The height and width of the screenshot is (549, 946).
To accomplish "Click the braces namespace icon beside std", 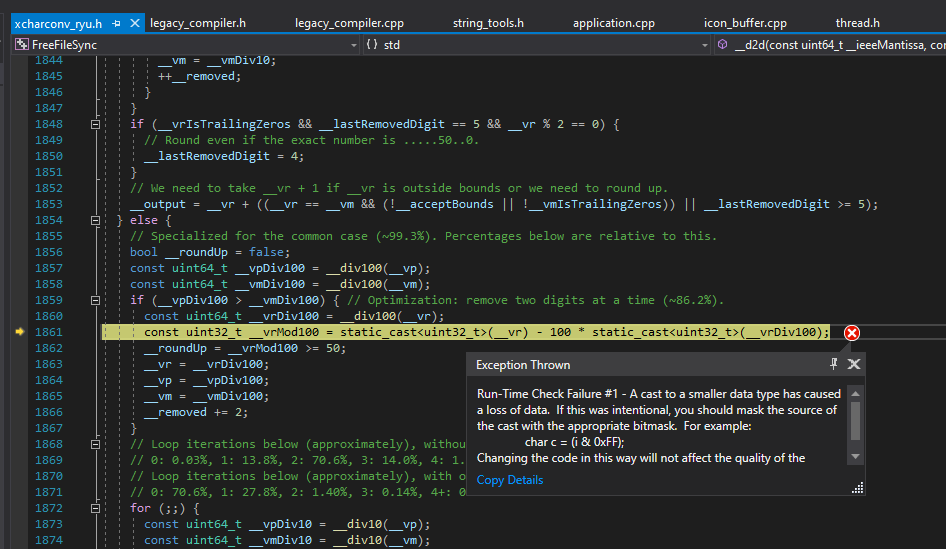I will [x=372, y=45].
